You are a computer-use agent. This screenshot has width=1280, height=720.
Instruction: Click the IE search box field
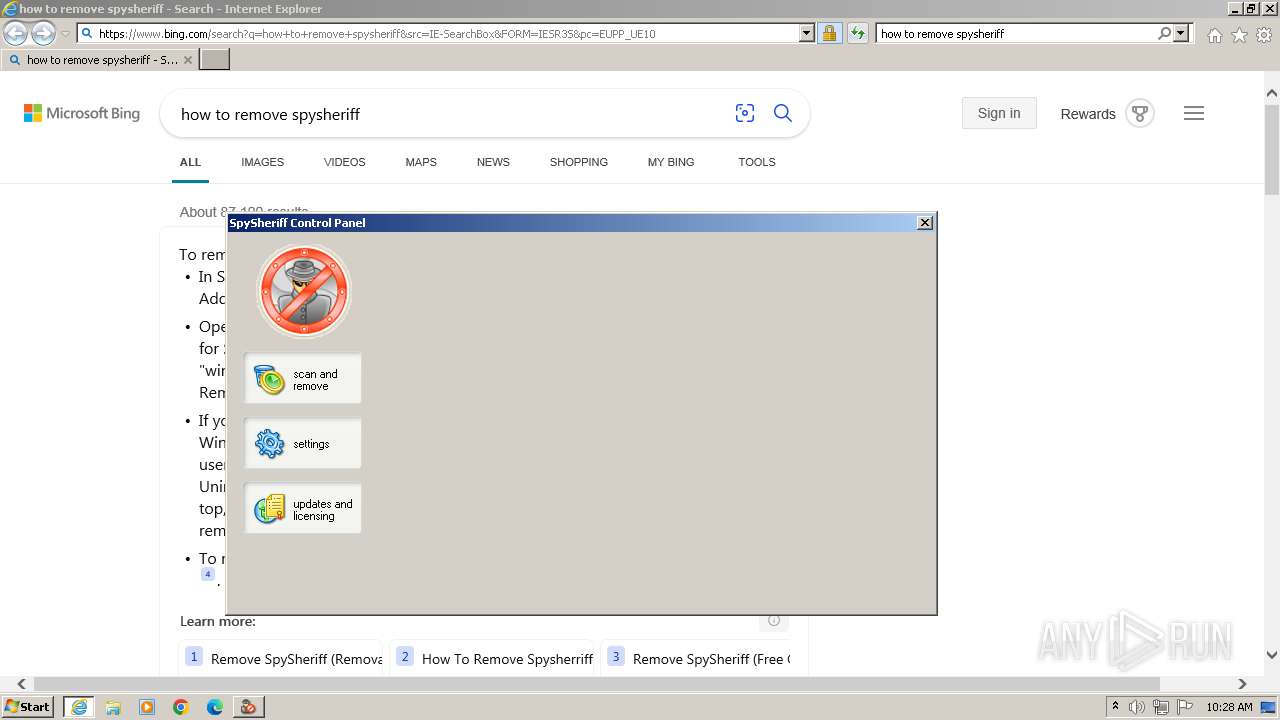click(1016, 33)
